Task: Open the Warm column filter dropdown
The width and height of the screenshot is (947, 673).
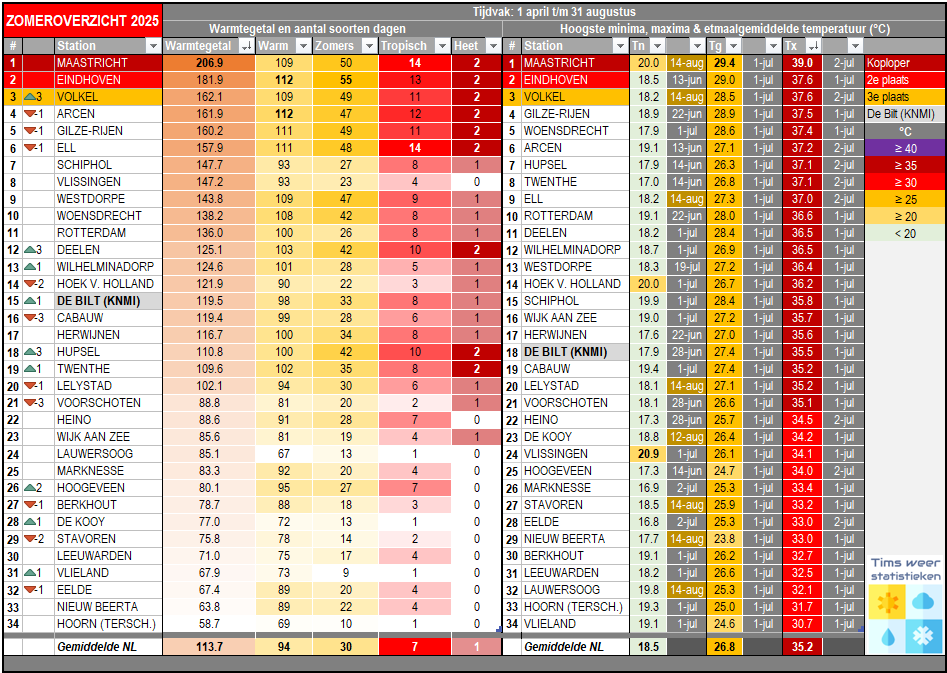Action: click(303, 46)
